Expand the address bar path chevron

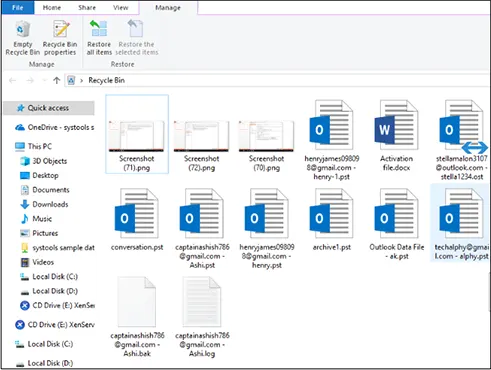[x=81, y=80]
